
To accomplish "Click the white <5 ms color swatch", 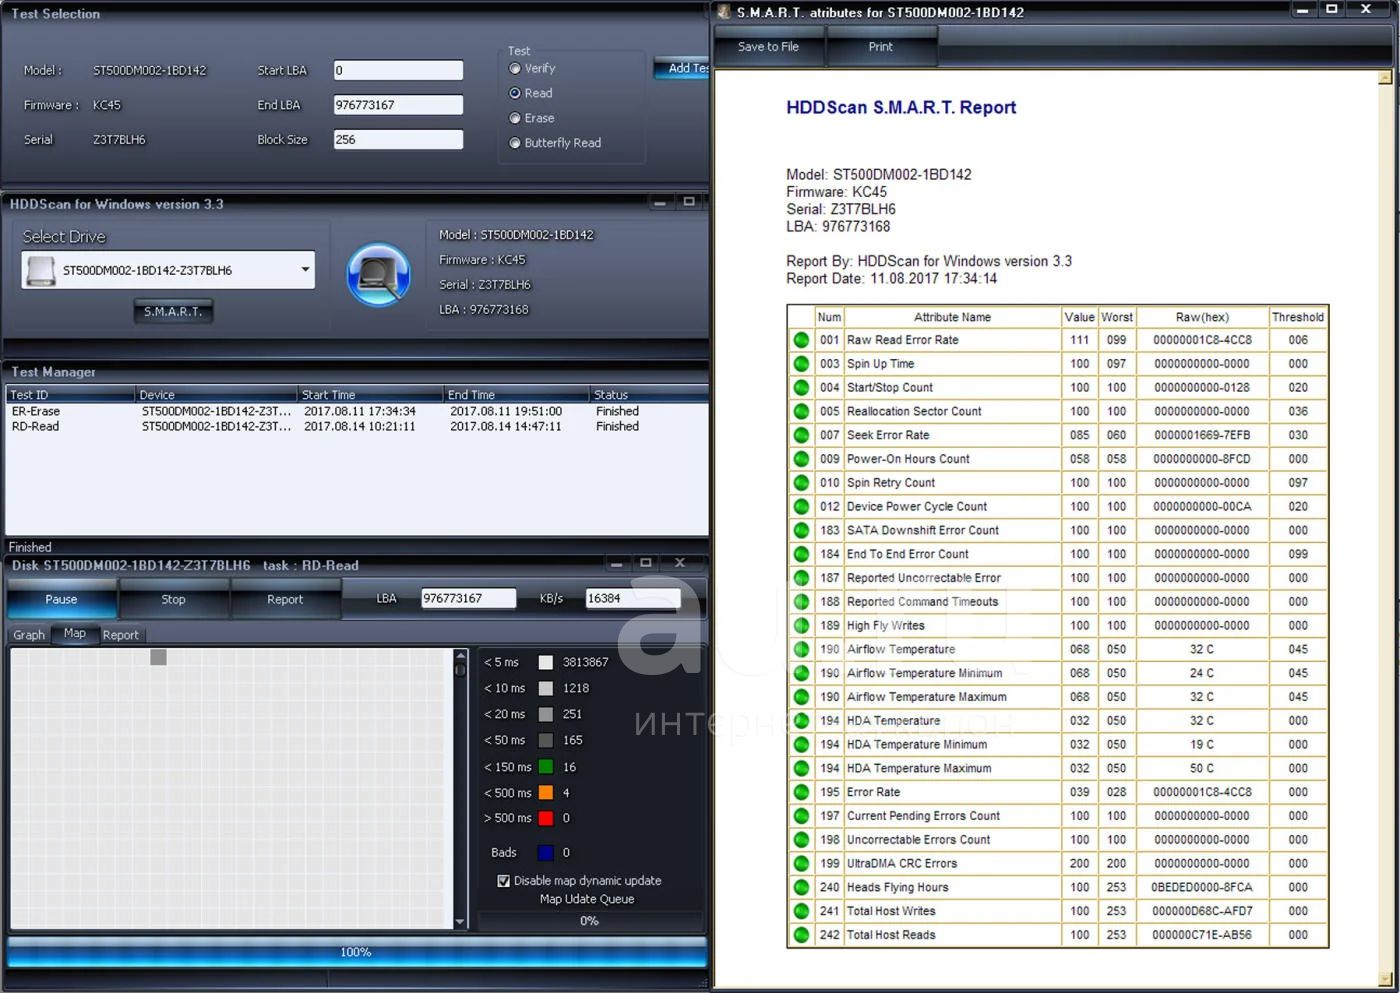I will 546,662.
